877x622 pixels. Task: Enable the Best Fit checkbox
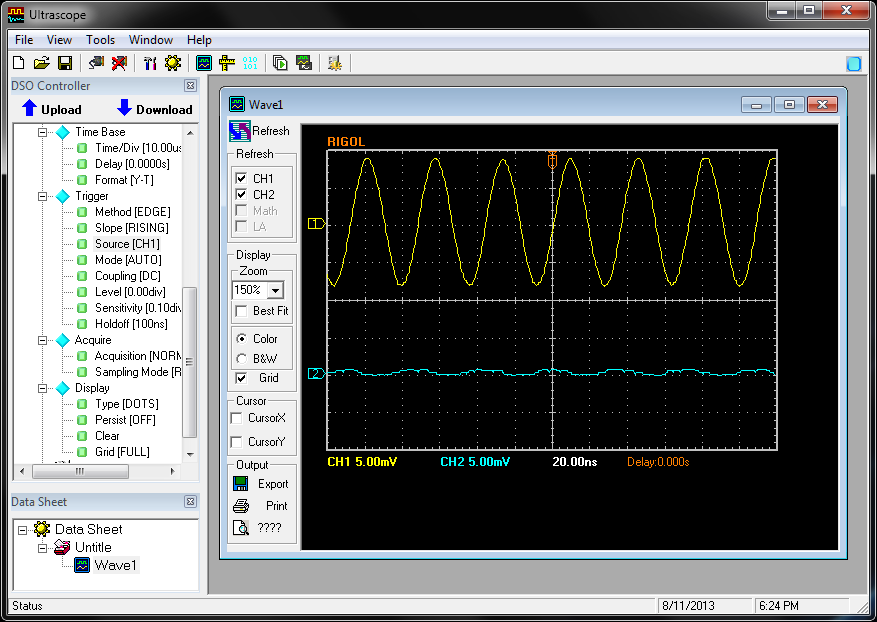pyautogui.click(x=240, y=311)
